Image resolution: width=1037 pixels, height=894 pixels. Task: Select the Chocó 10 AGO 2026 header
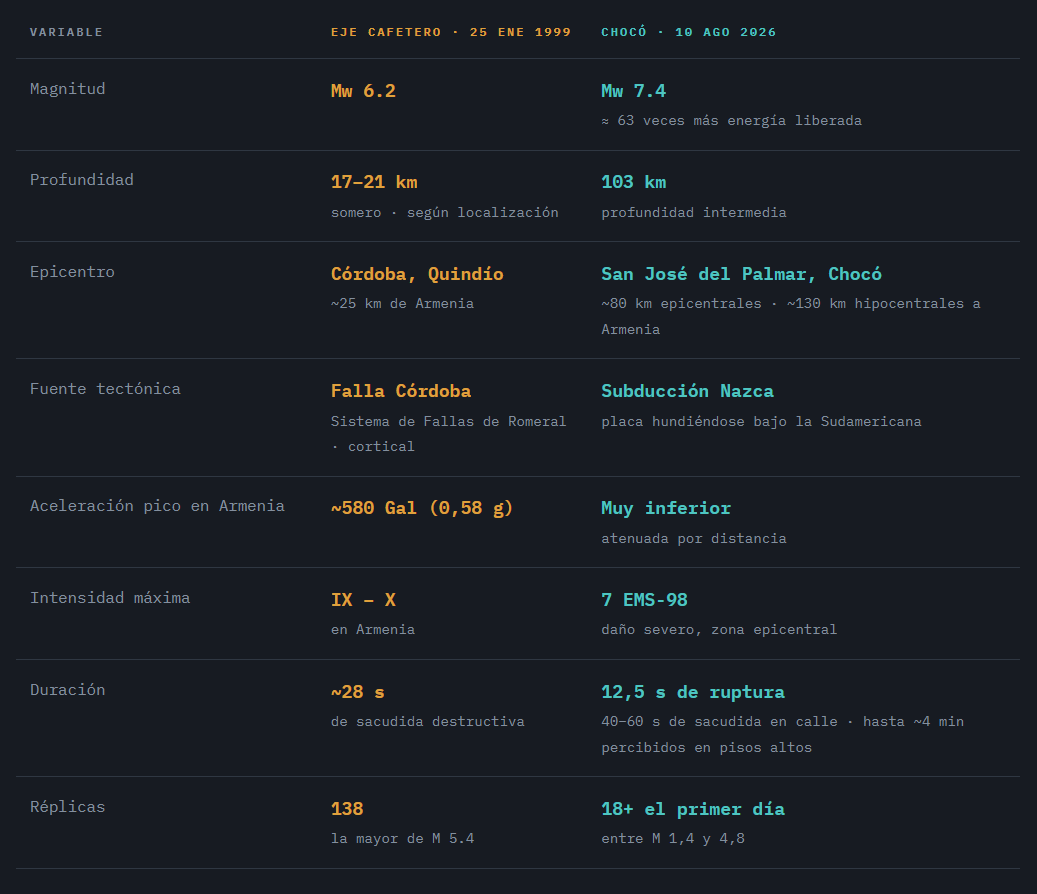pos(688,32)
